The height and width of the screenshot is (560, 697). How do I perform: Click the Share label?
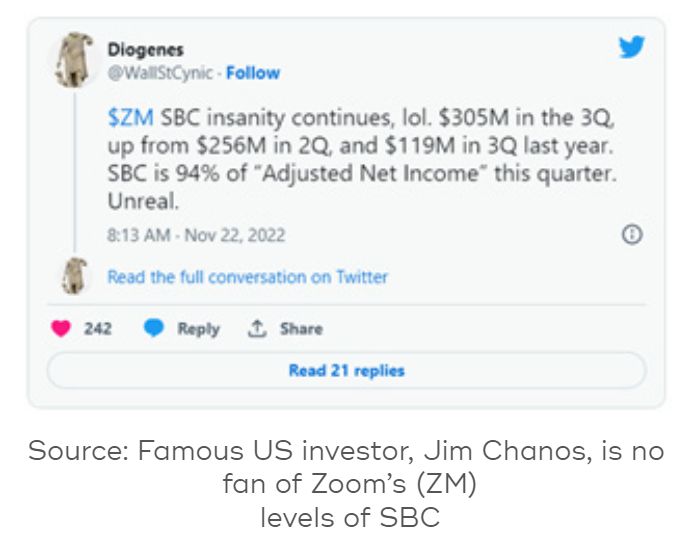(x=301, y=329)
